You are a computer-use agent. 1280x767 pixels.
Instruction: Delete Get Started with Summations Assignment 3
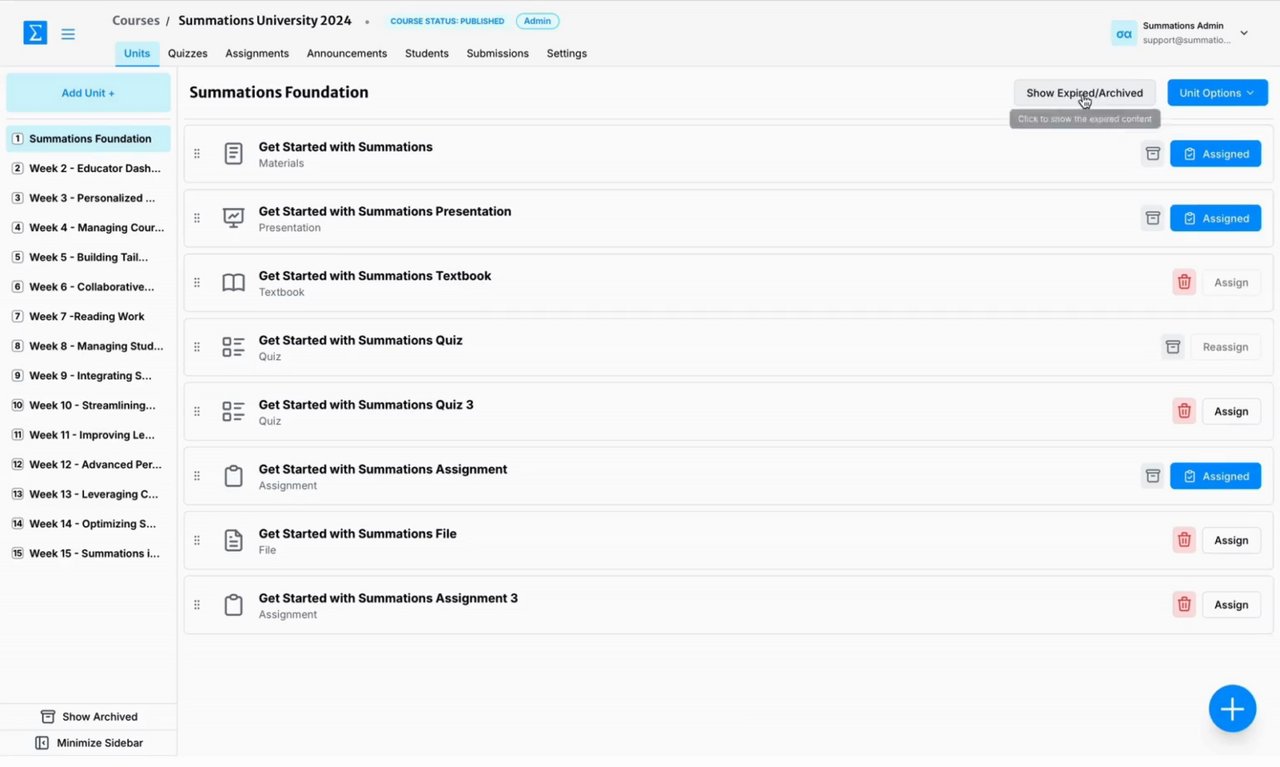[1184, 605]
